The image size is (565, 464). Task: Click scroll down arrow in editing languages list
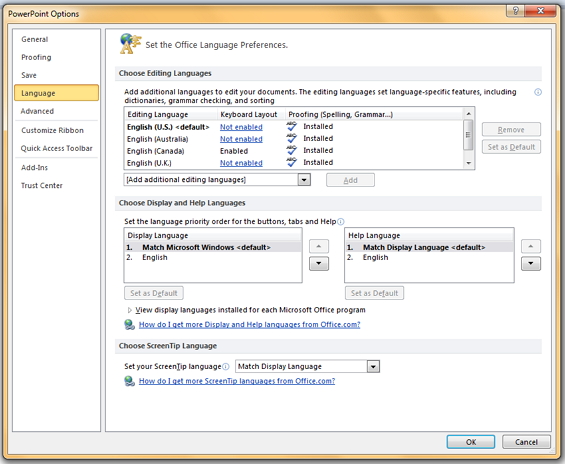[468, 163]
